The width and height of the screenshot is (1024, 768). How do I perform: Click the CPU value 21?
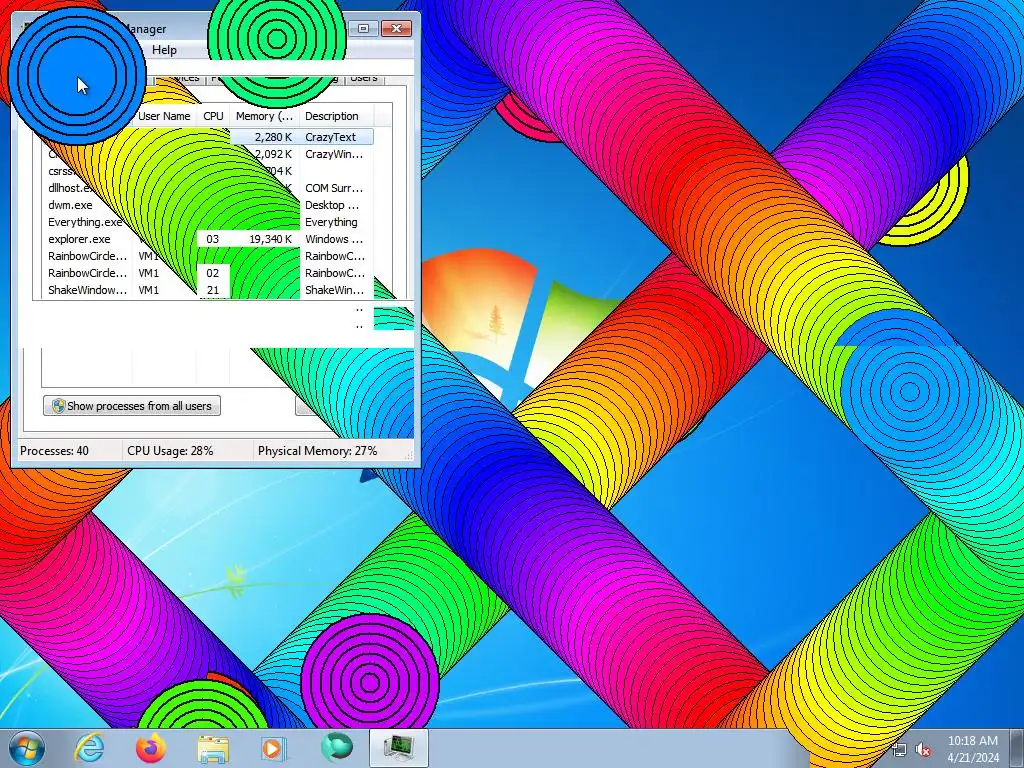pyautogui.click(x=212, y=290)
